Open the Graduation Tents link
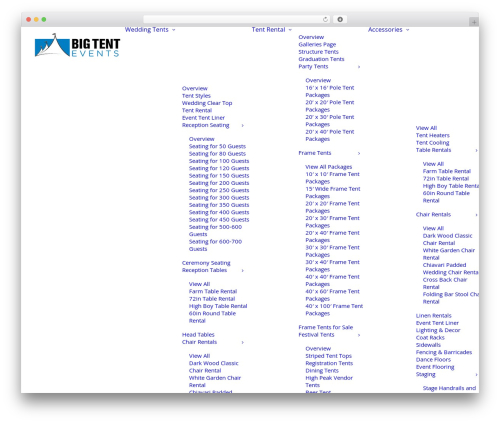Screen dimensions: 500x423 click(x=321, y=59)
